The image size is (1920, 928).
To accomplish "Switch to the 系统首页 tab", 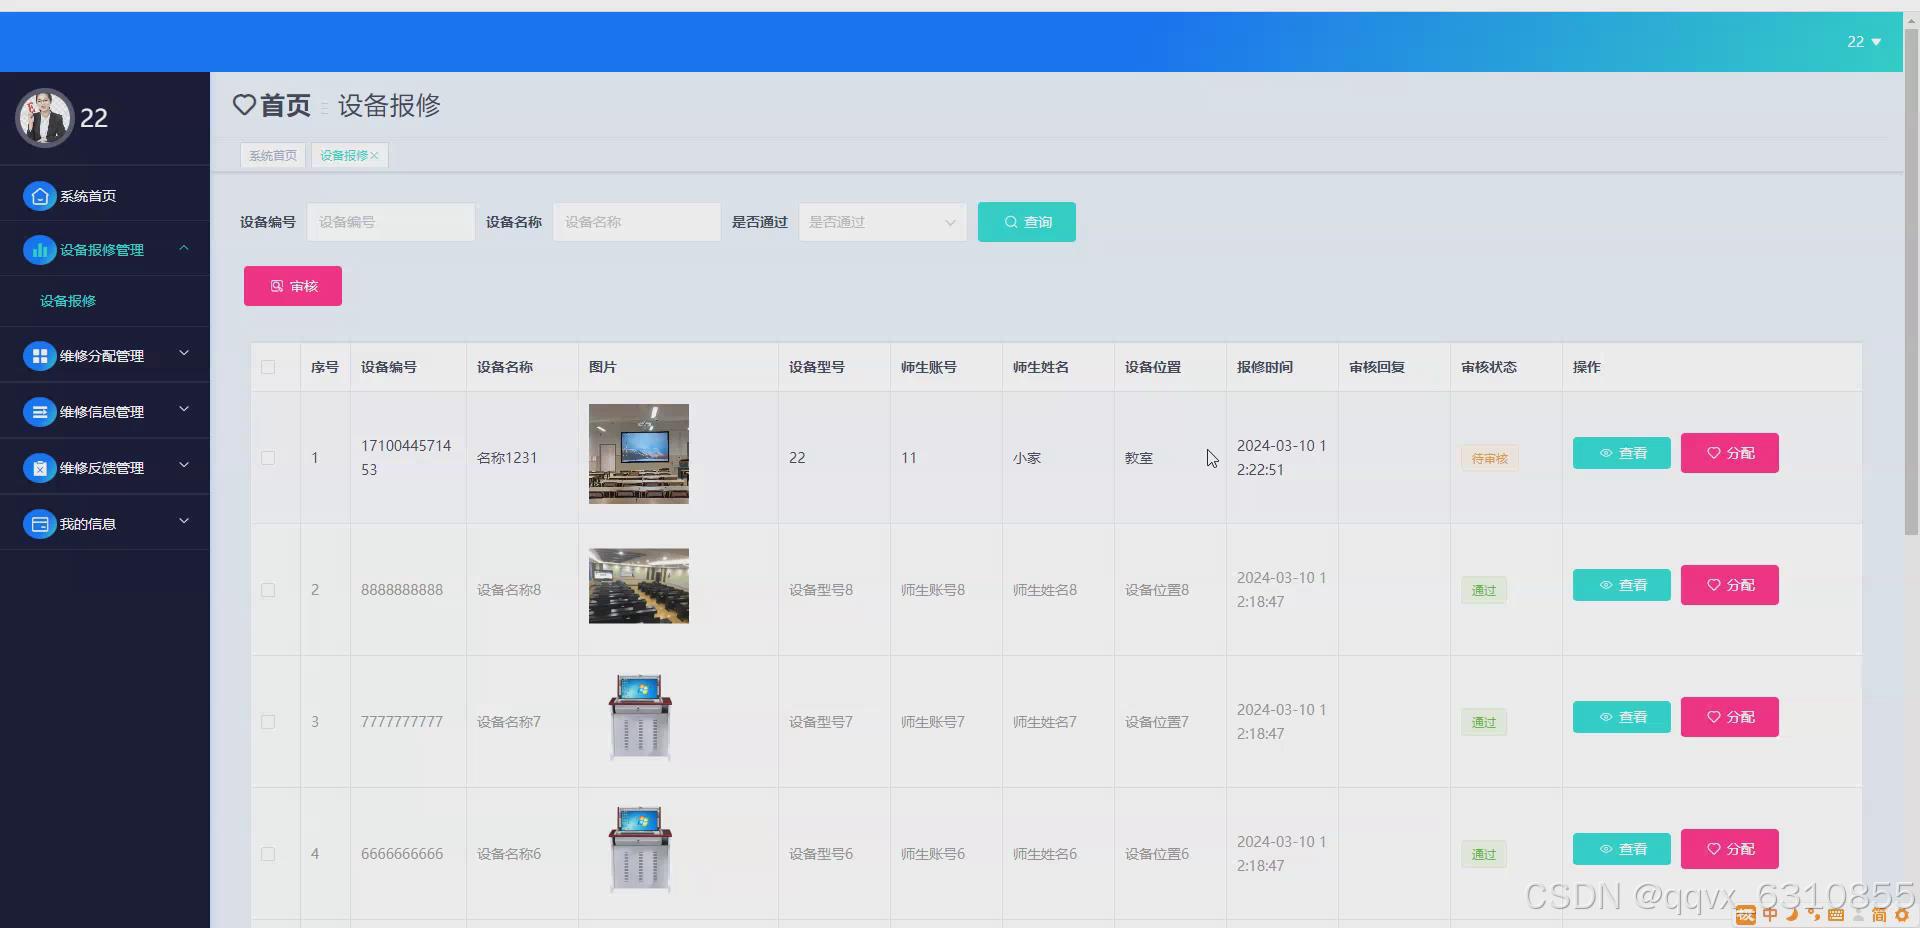I will tap(273, 156).
